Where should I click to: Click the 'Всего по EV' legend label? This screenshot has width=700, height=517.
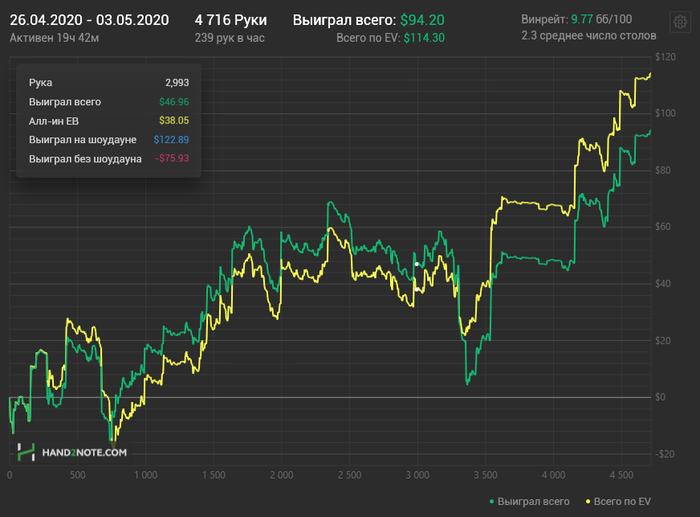(622, 501)
